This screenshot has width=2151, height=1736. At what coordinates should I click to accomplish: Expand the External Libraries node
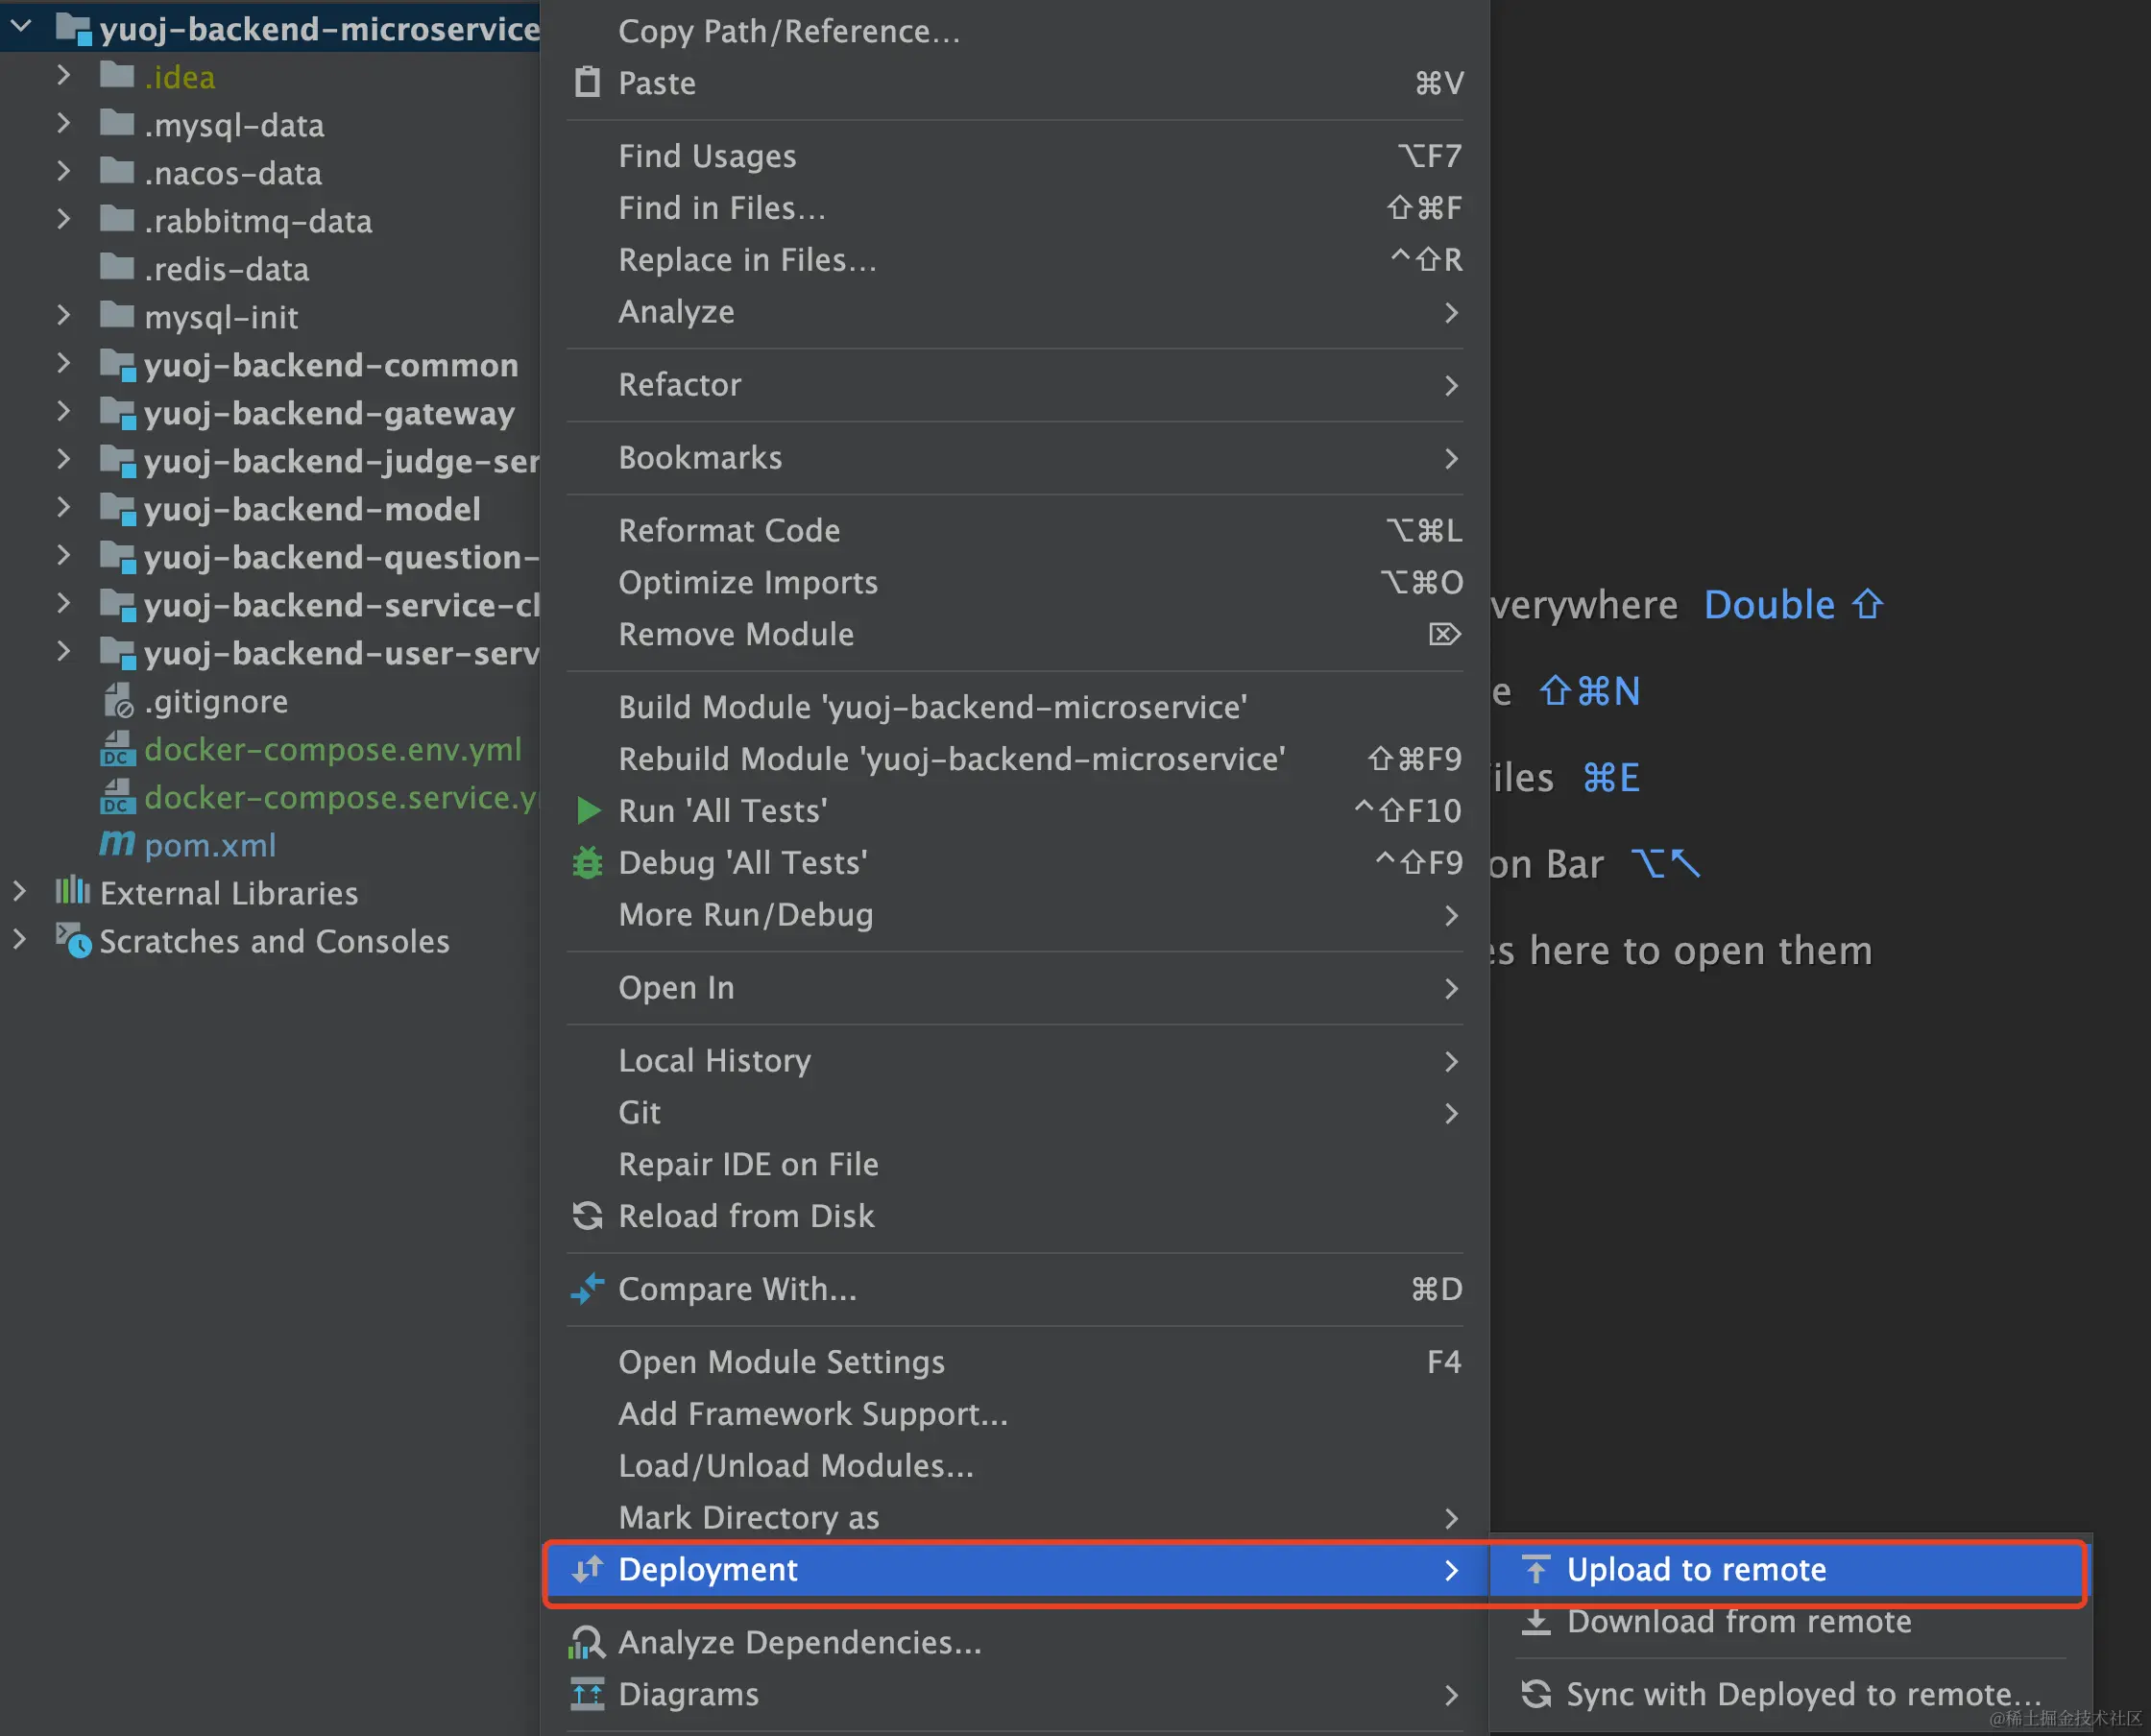pyautogui.click(x=20, y=892)
